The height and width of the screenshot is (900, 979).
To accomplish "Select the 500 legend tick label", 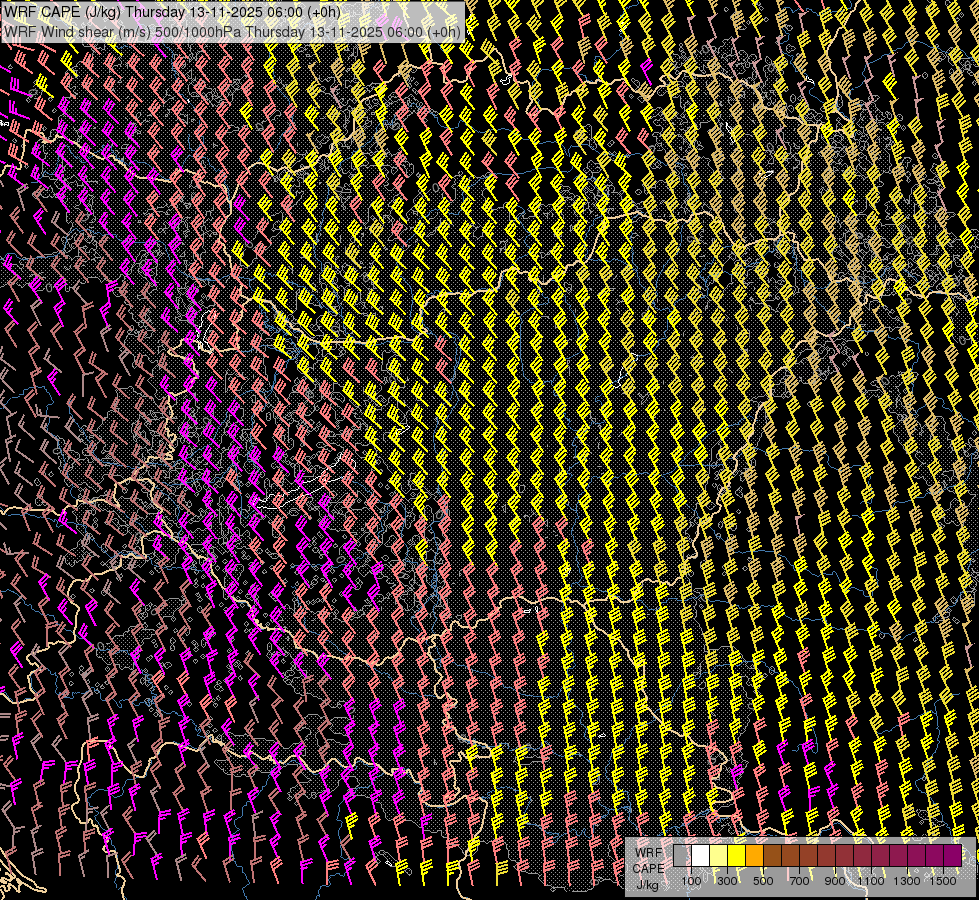I will pos(763,880).
